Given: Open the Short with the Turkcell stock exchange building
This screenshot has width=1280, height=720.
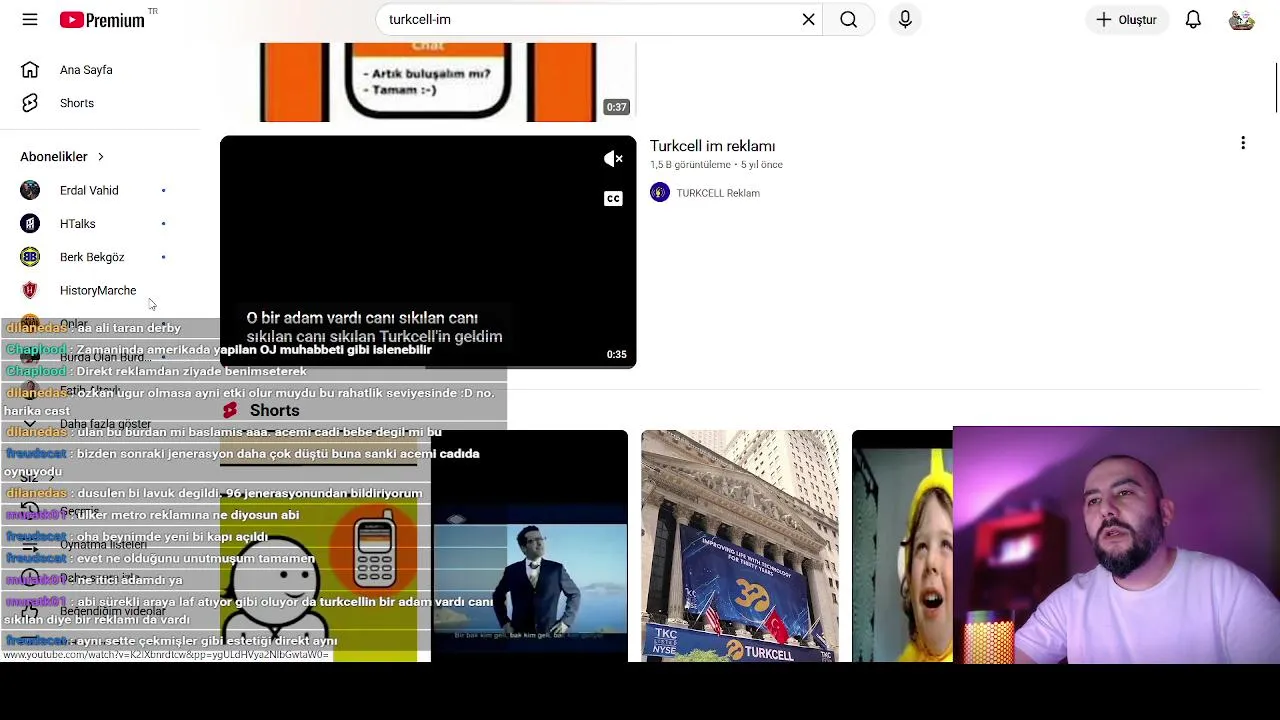Looking at the screenshot, I should pos(740,546).
